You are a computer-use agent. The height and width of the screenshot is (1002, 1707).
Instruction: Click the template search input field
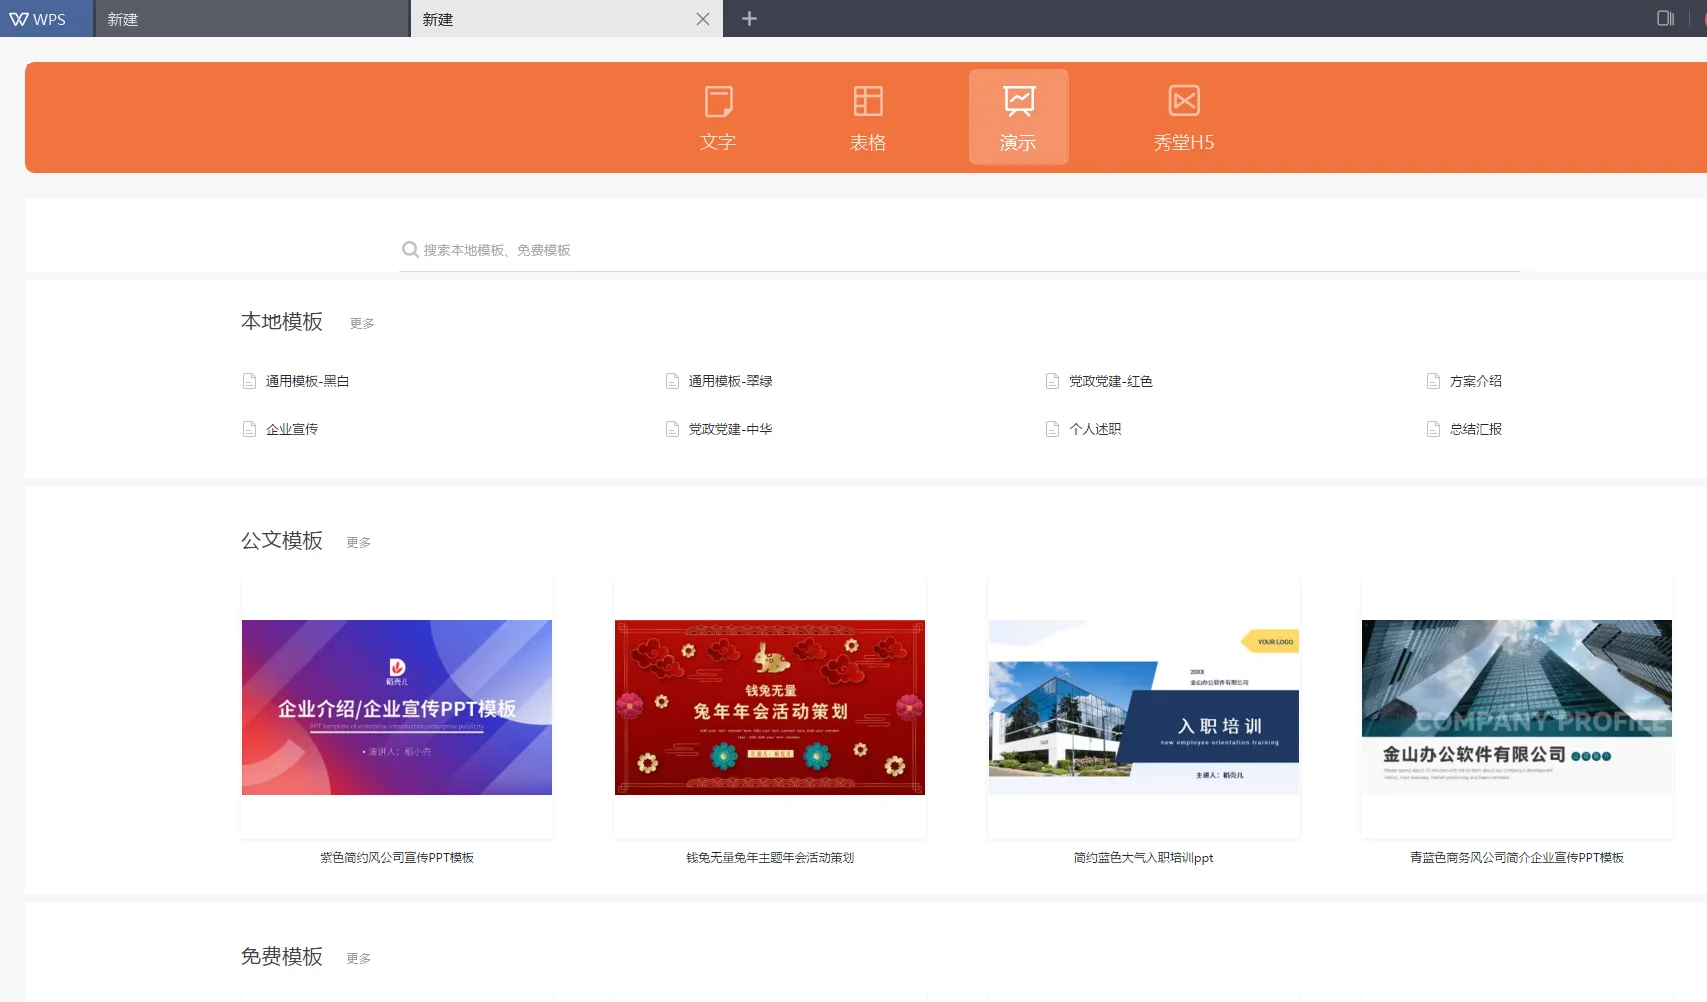[x=900, y=249]
